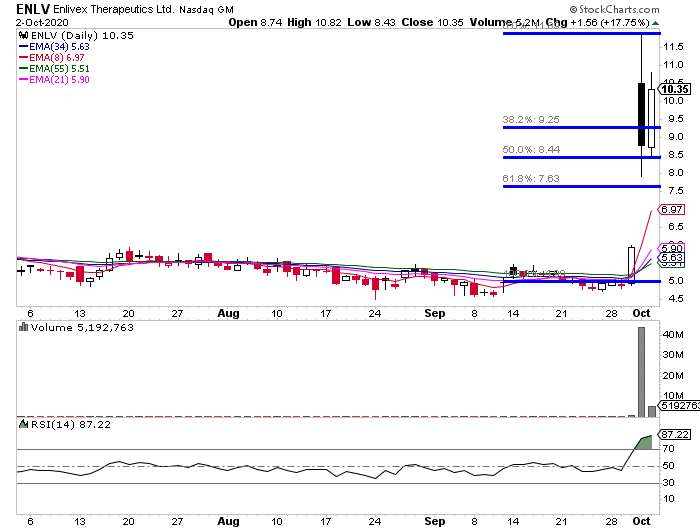The height and width of the screenshot is (530, 700).
Task: Click the EMA(21) 5.90 legend entry
Action: (x=54, y=79)
